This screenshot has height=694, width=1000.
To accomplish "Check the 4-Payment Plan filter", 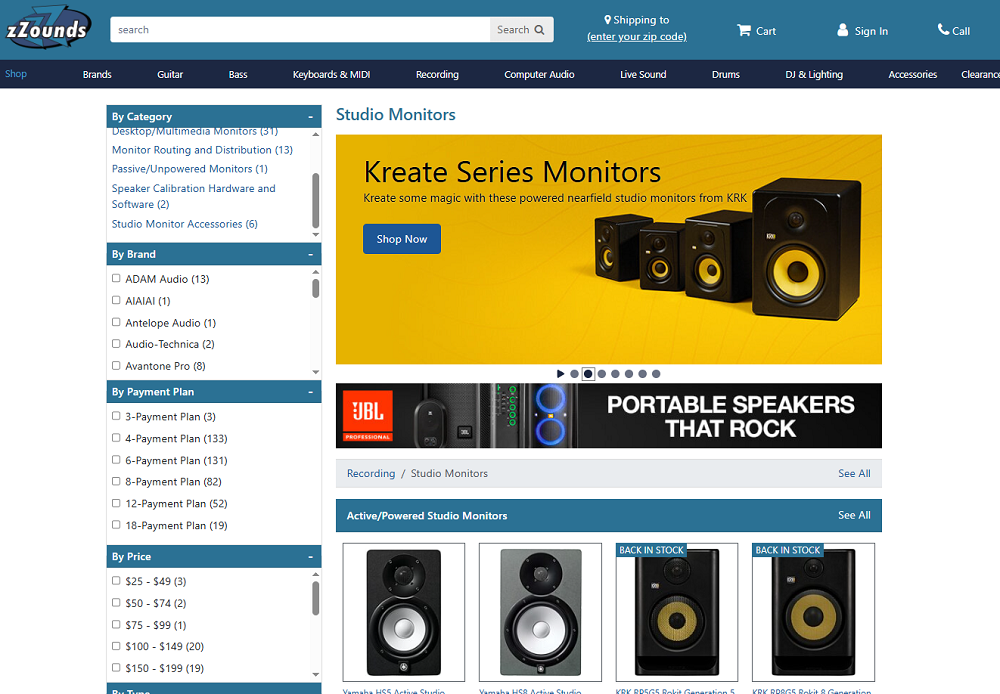I will click(x=116, y=438).
